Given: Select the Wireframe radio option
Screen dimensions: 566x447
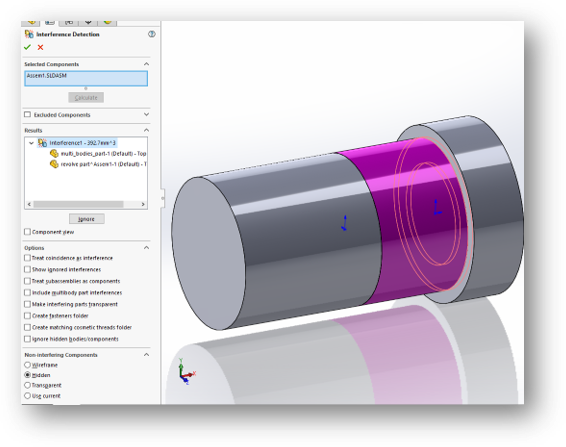Looking at the screenshot, I should (27, 365).
